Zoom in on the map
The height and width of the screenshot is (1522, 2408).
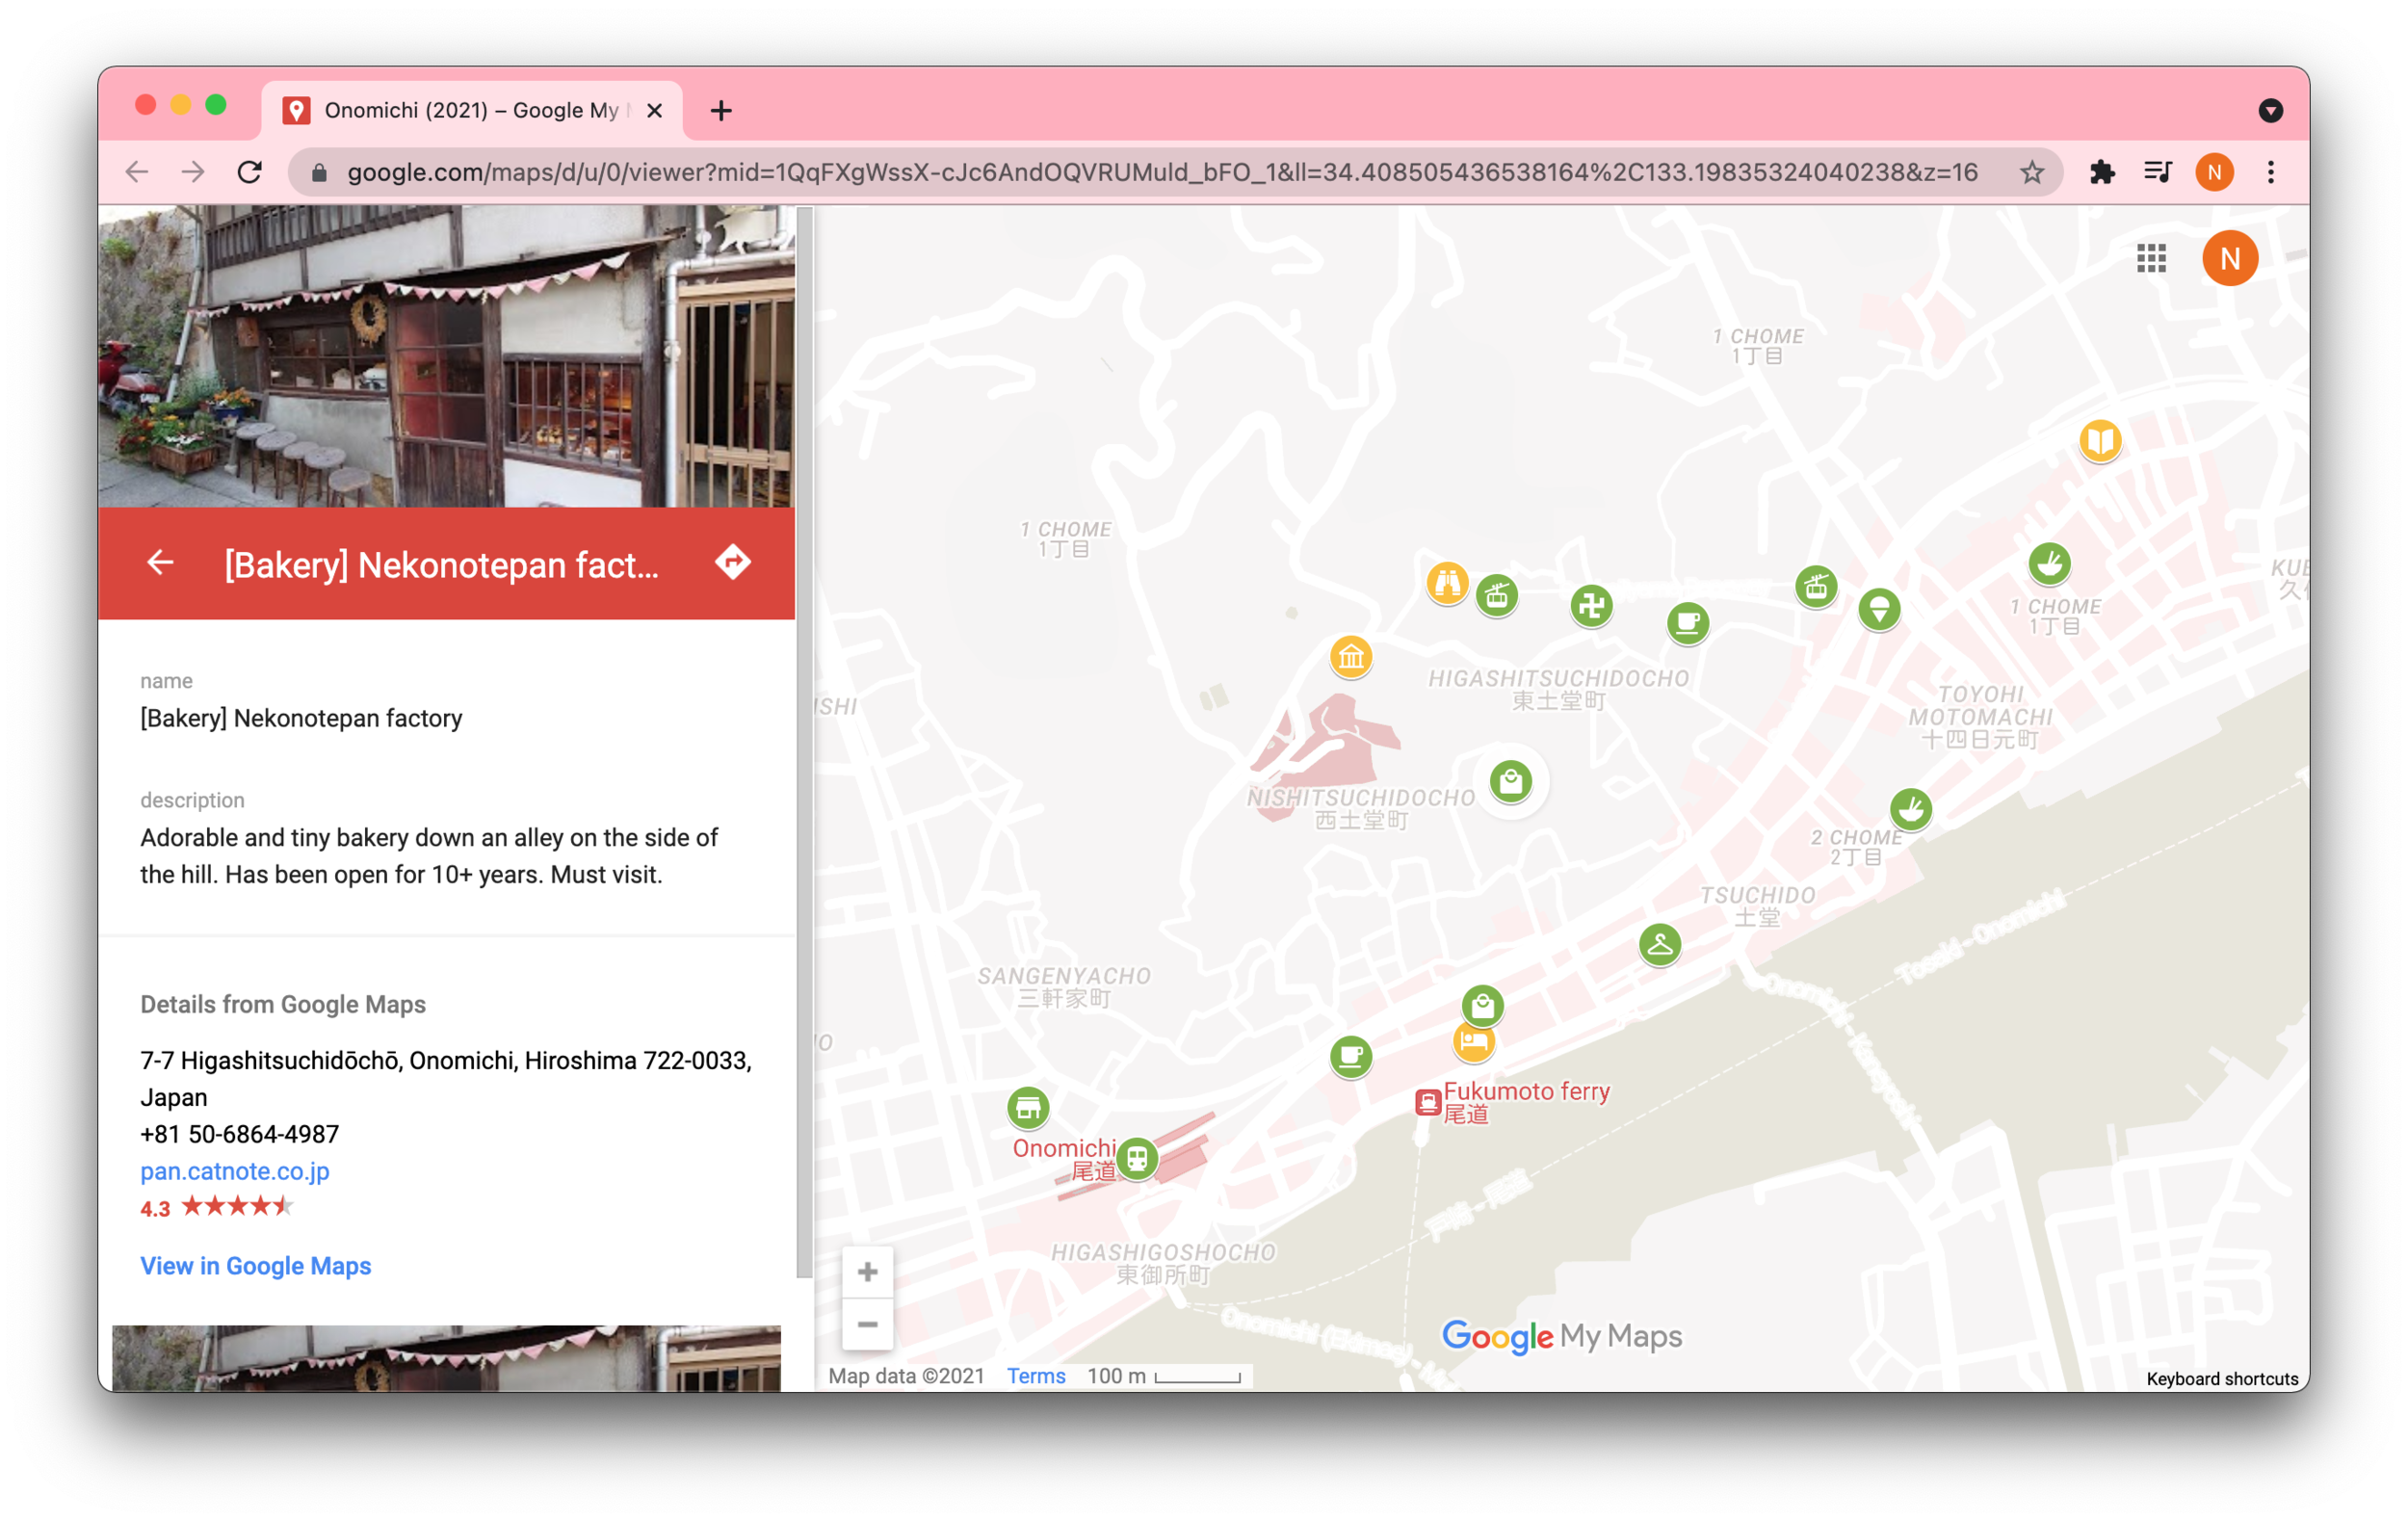[867, 1272]
